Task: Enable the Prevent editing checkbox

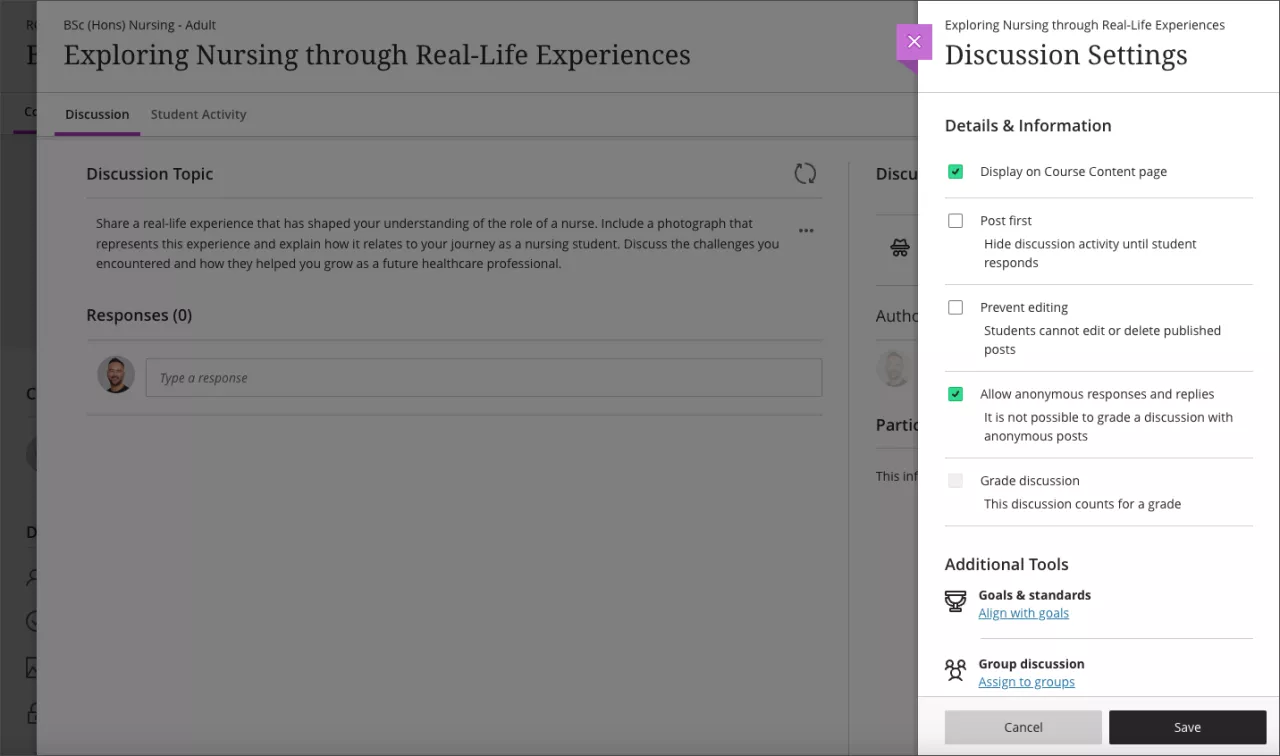Action: click(x=955, y=307)
